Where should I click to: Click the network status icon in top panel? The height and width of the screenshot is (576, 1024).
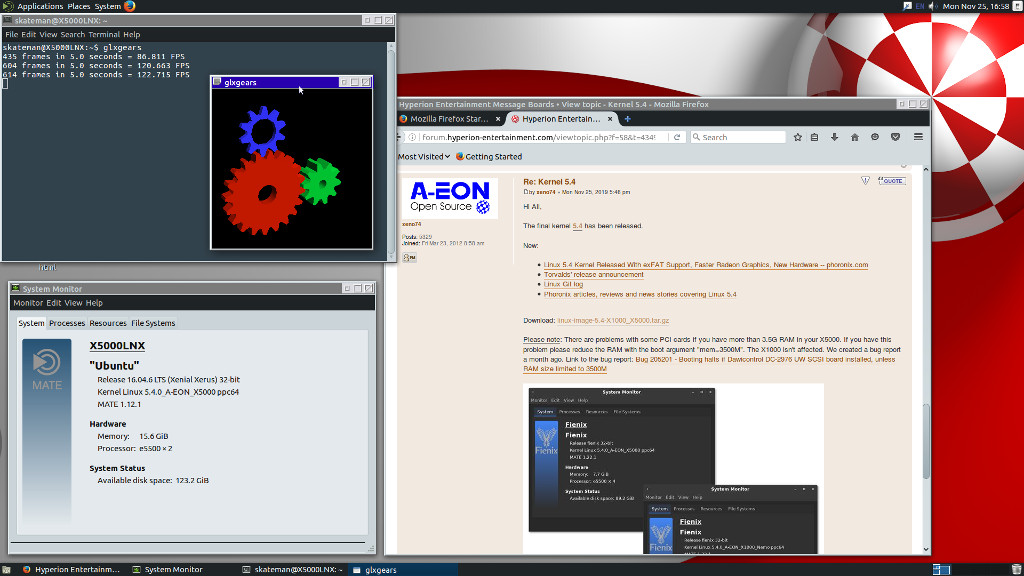[x=908, y=6]
